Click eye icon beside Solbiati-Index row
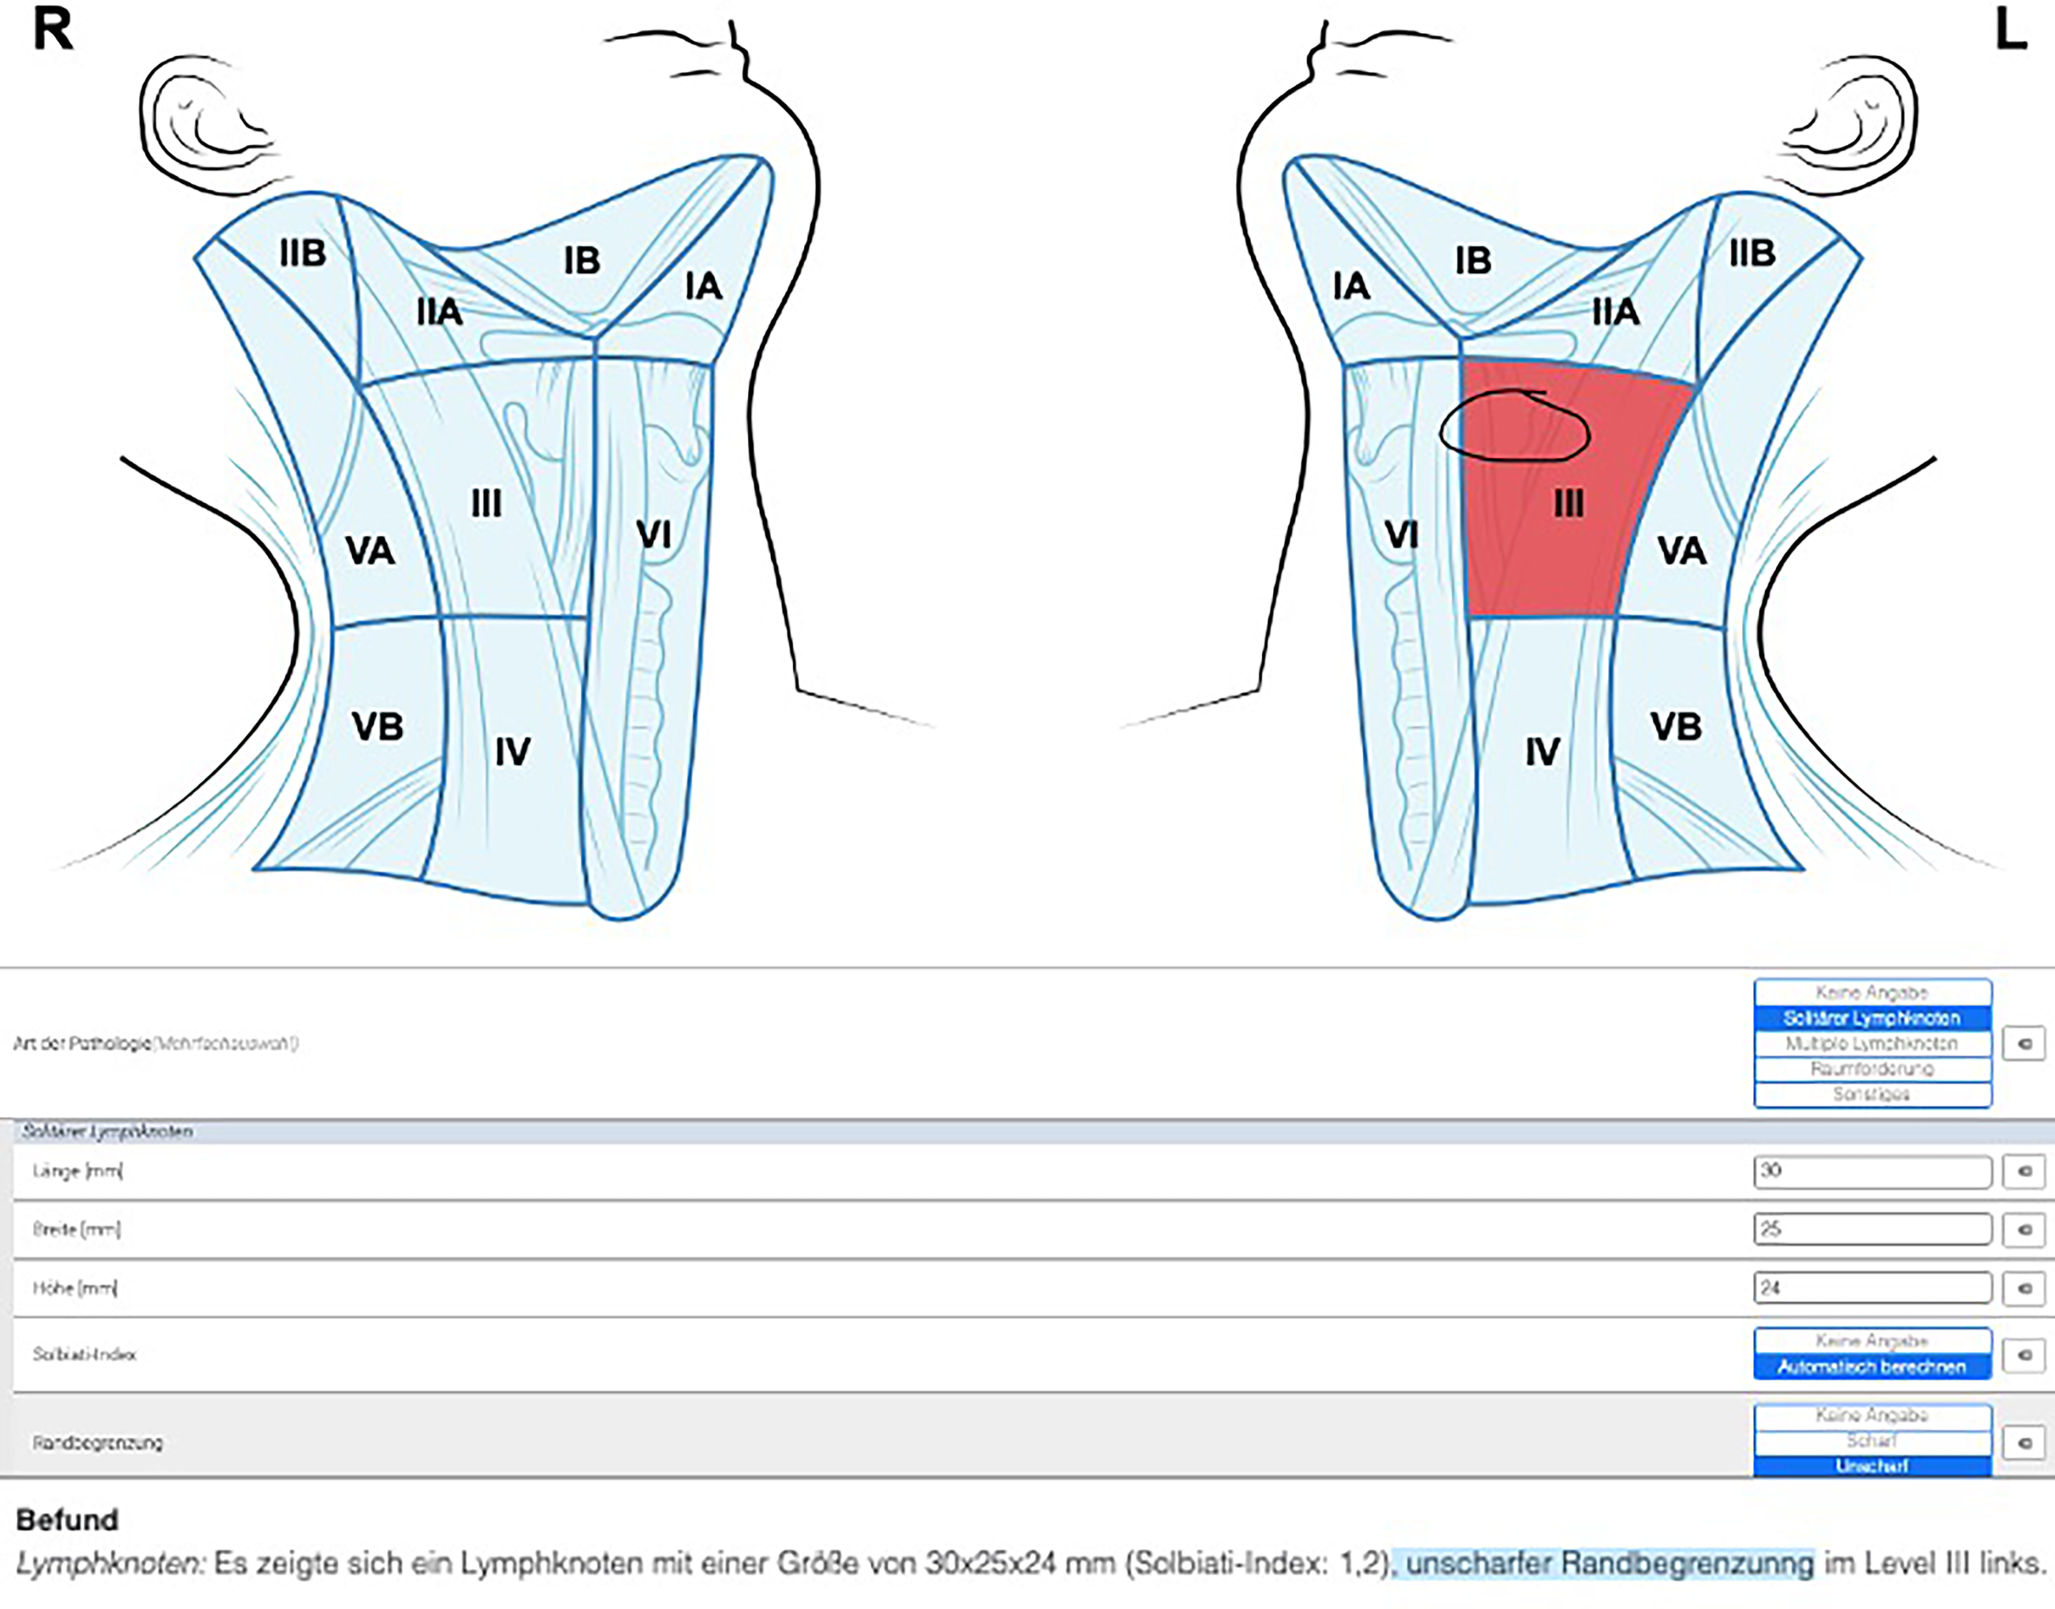 pos(2023,1355)
